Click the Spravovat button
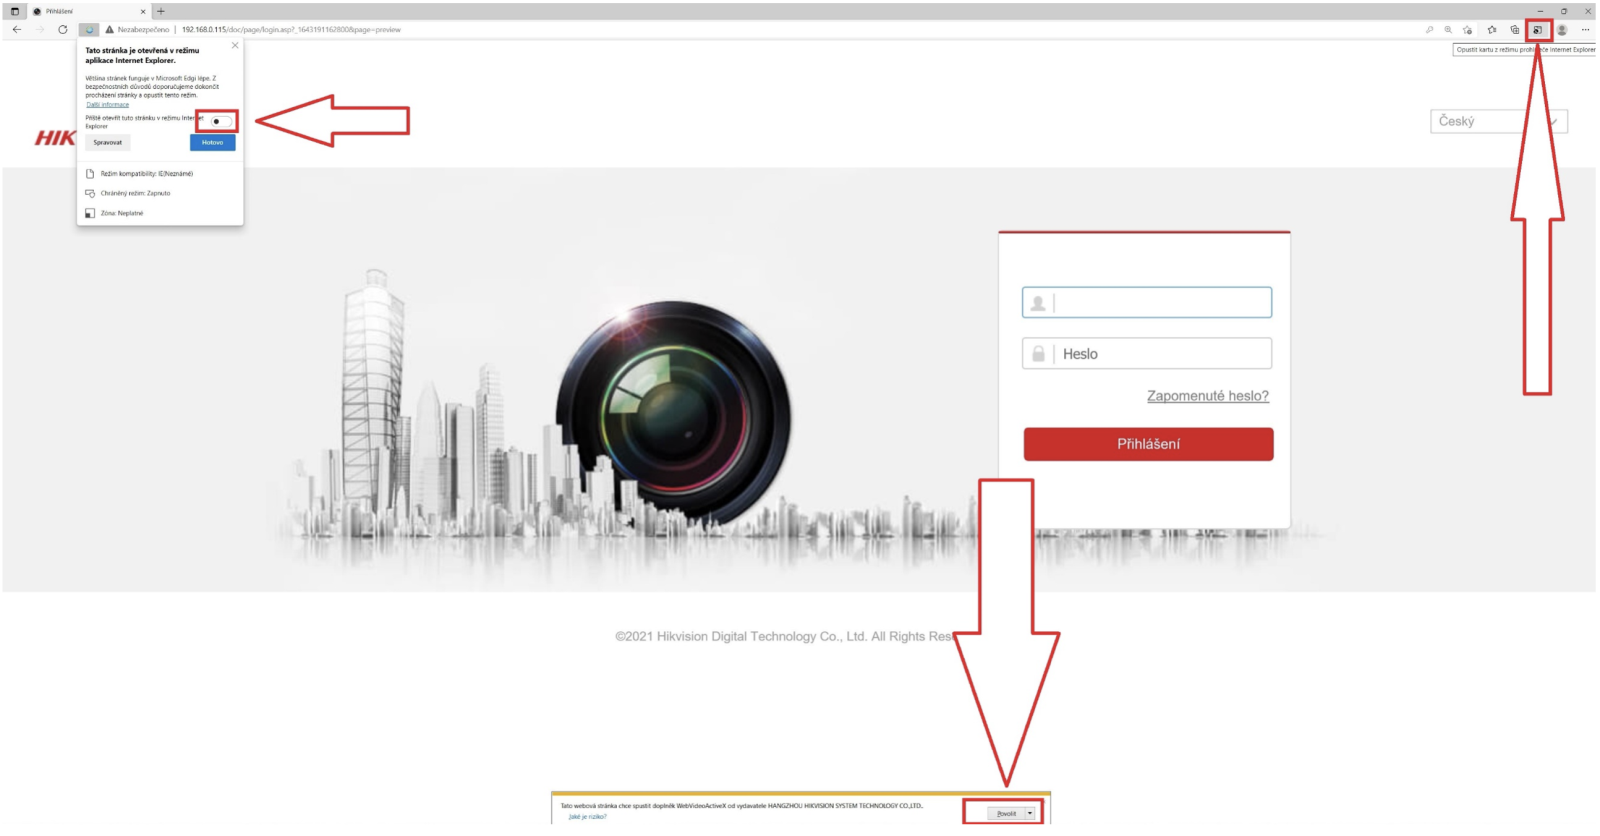 point(108,143)
